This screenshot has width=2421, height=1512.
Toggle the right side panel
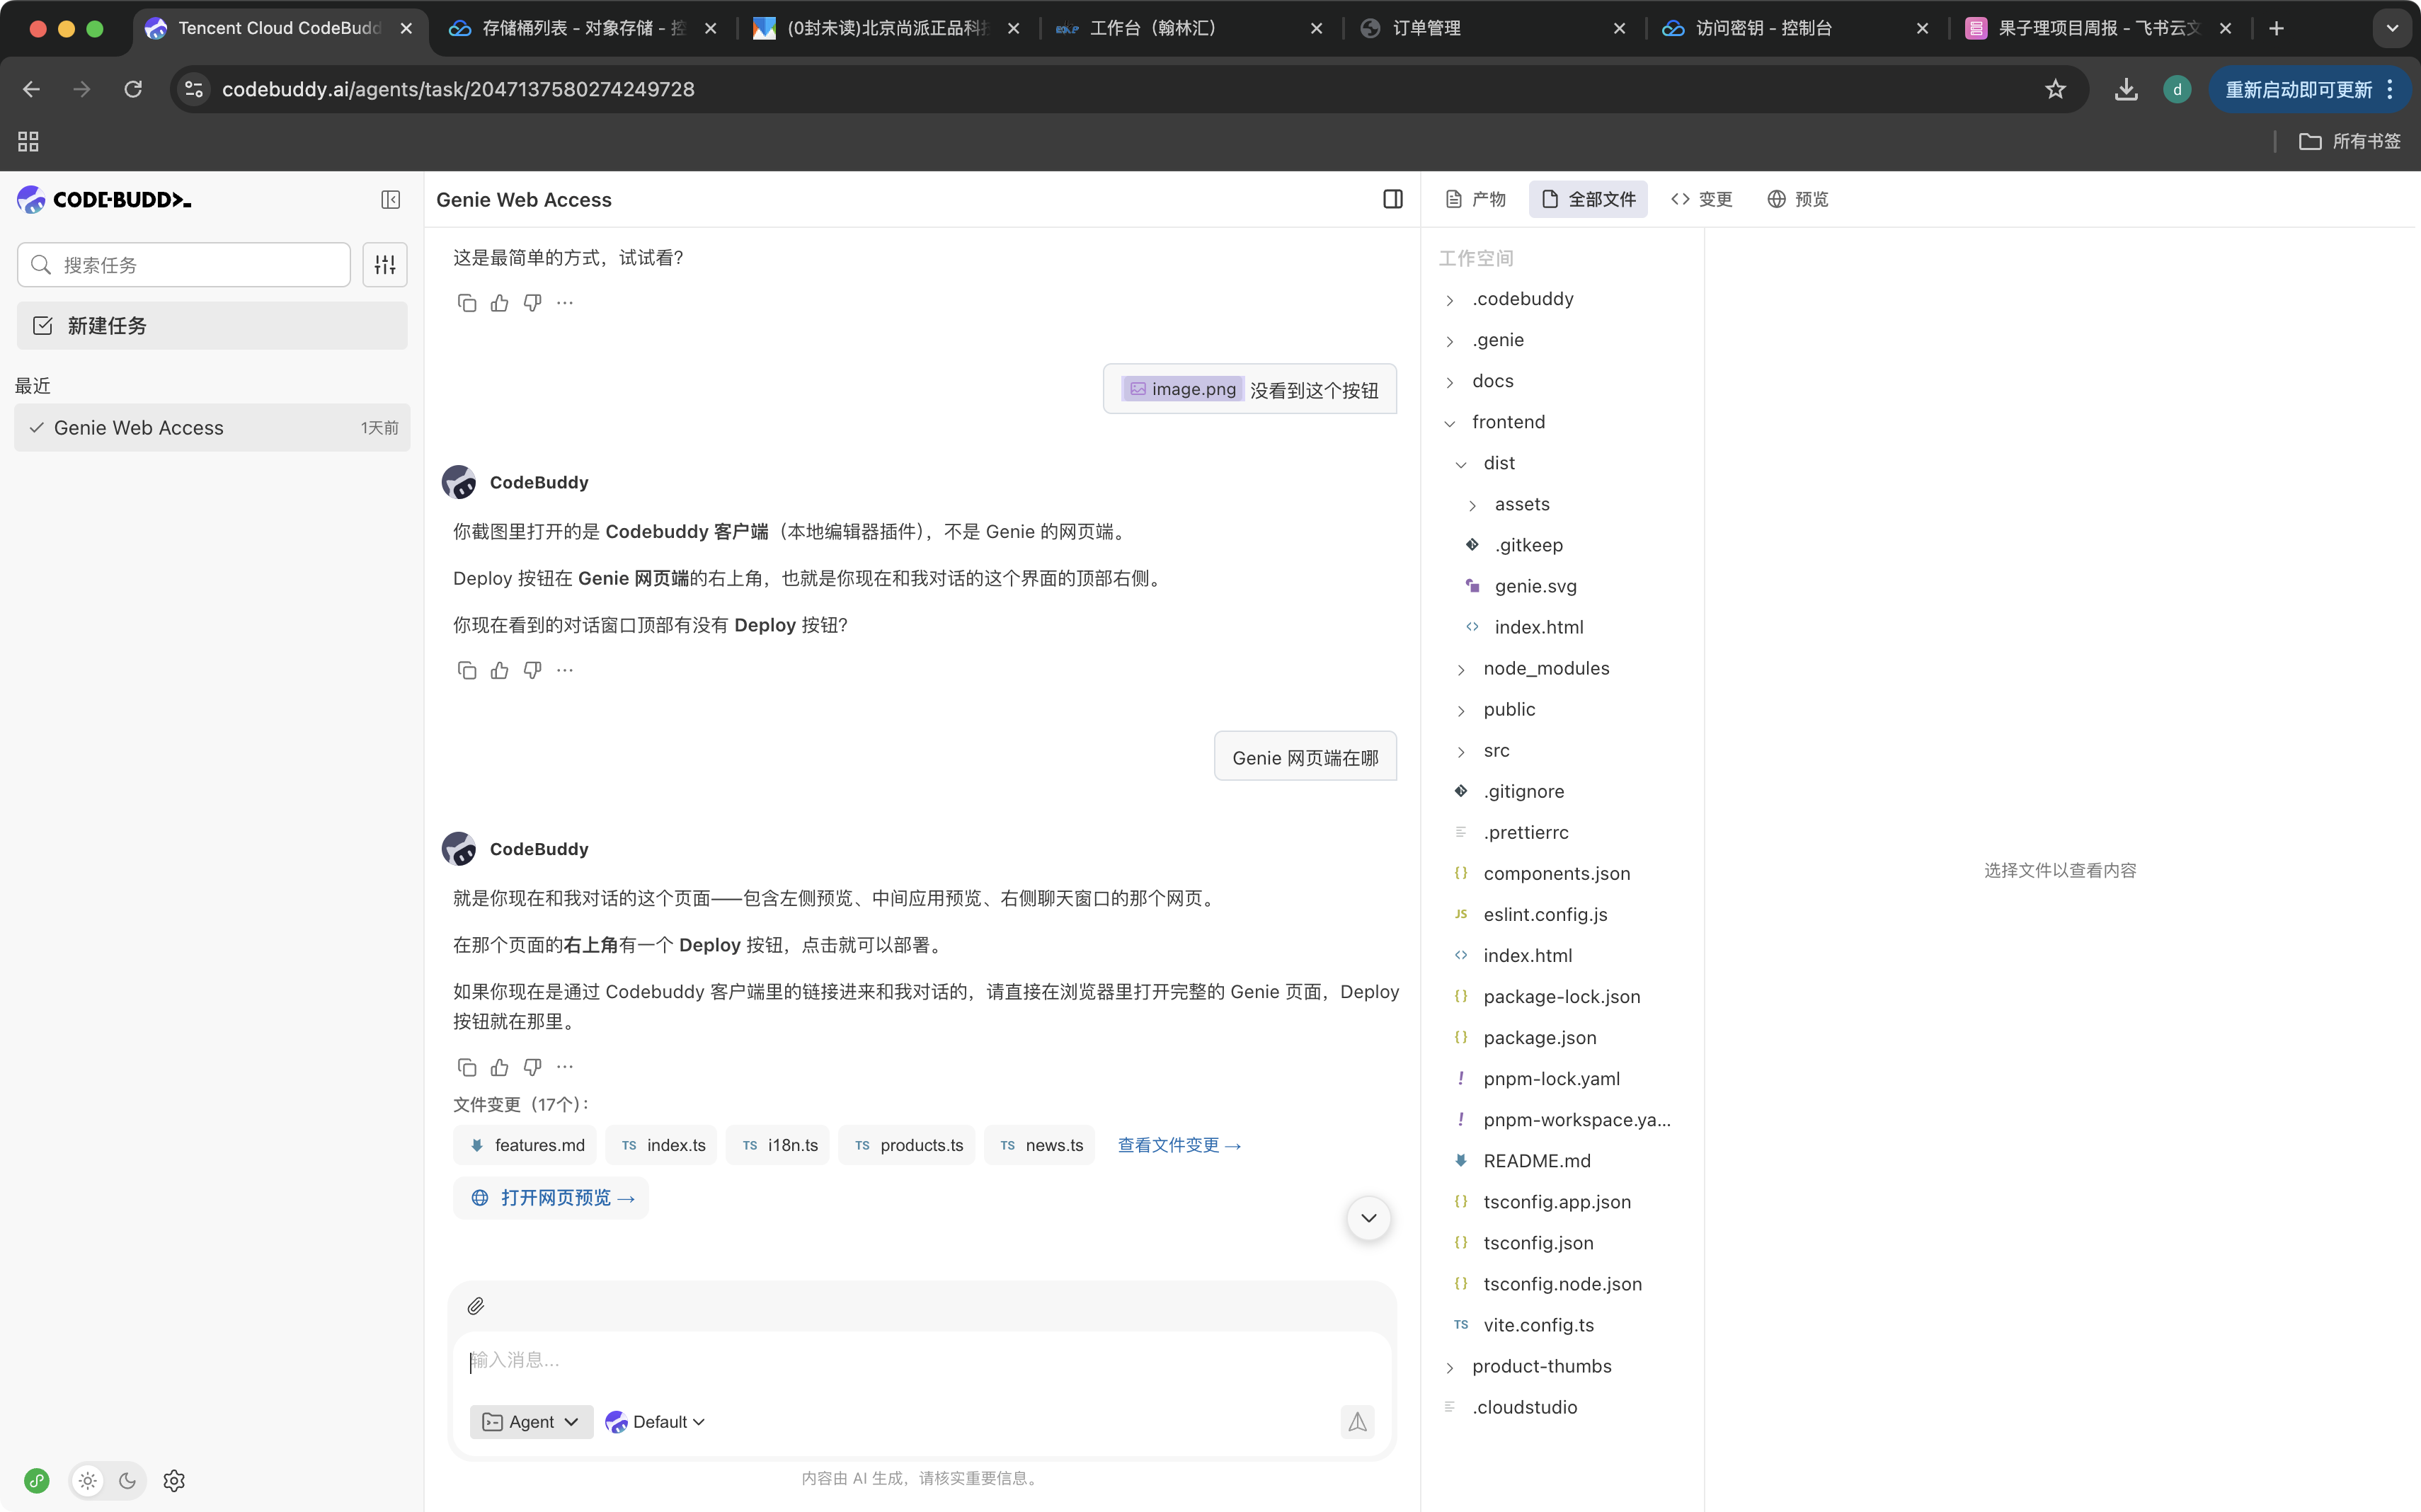(1392, 199)
